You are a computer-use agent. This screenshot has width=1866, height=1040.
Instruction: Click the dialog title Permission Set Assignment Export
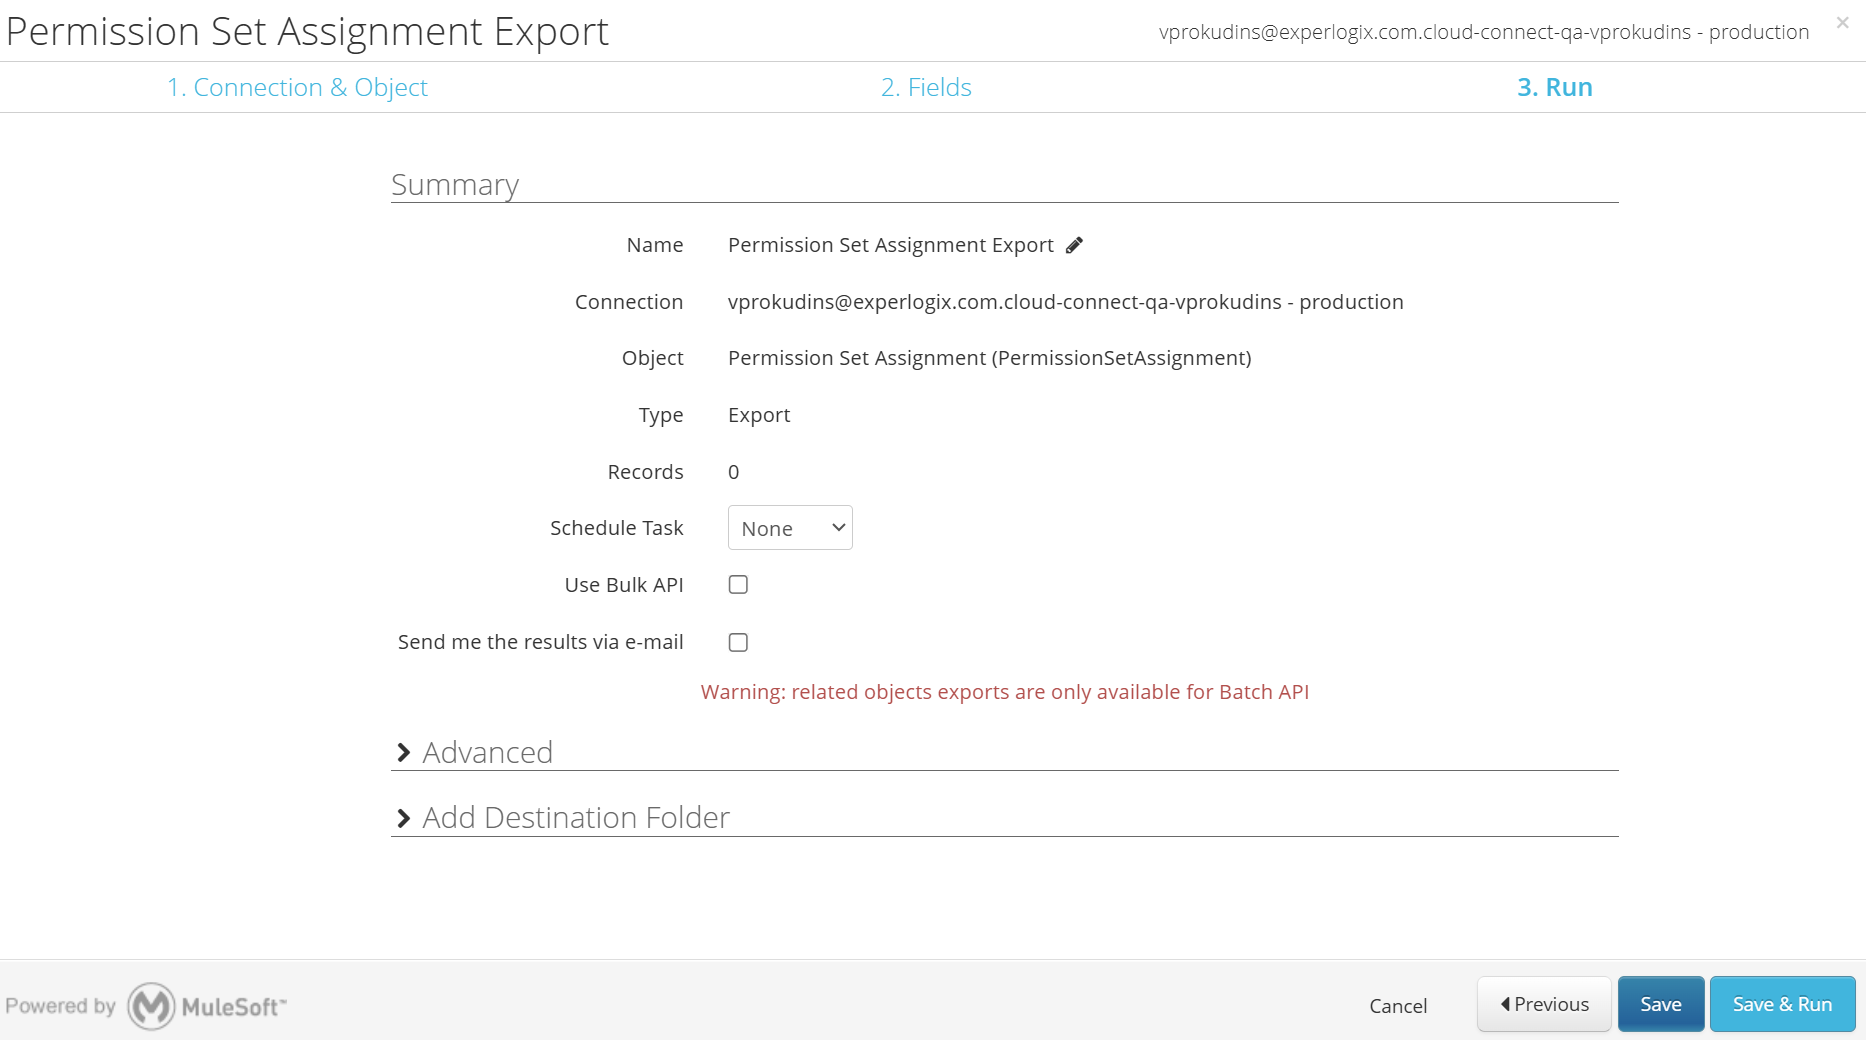pyautogui.click(x=307, y=31)
